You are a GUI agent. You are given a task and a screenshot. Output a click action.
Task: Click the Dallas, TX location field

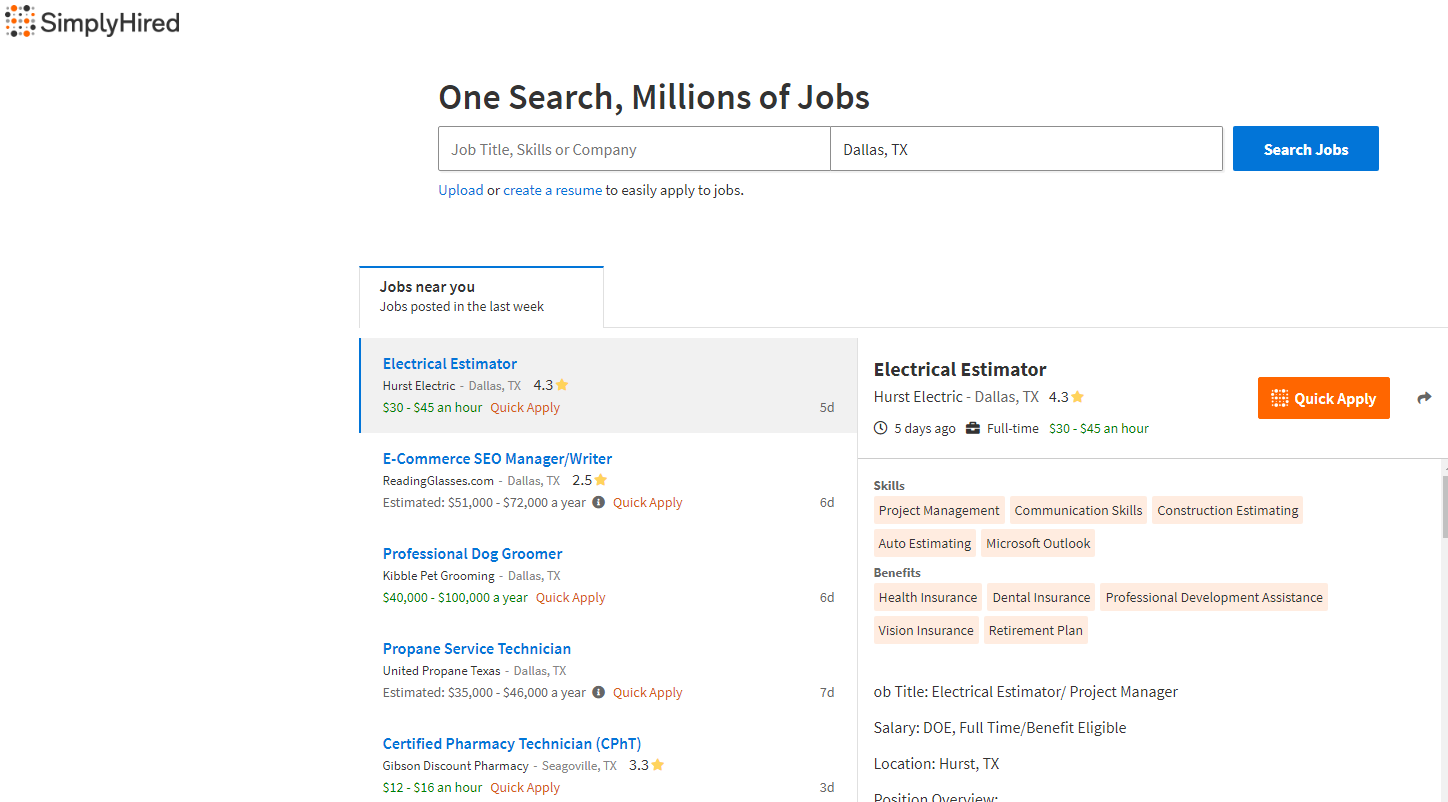point(1026,149)
